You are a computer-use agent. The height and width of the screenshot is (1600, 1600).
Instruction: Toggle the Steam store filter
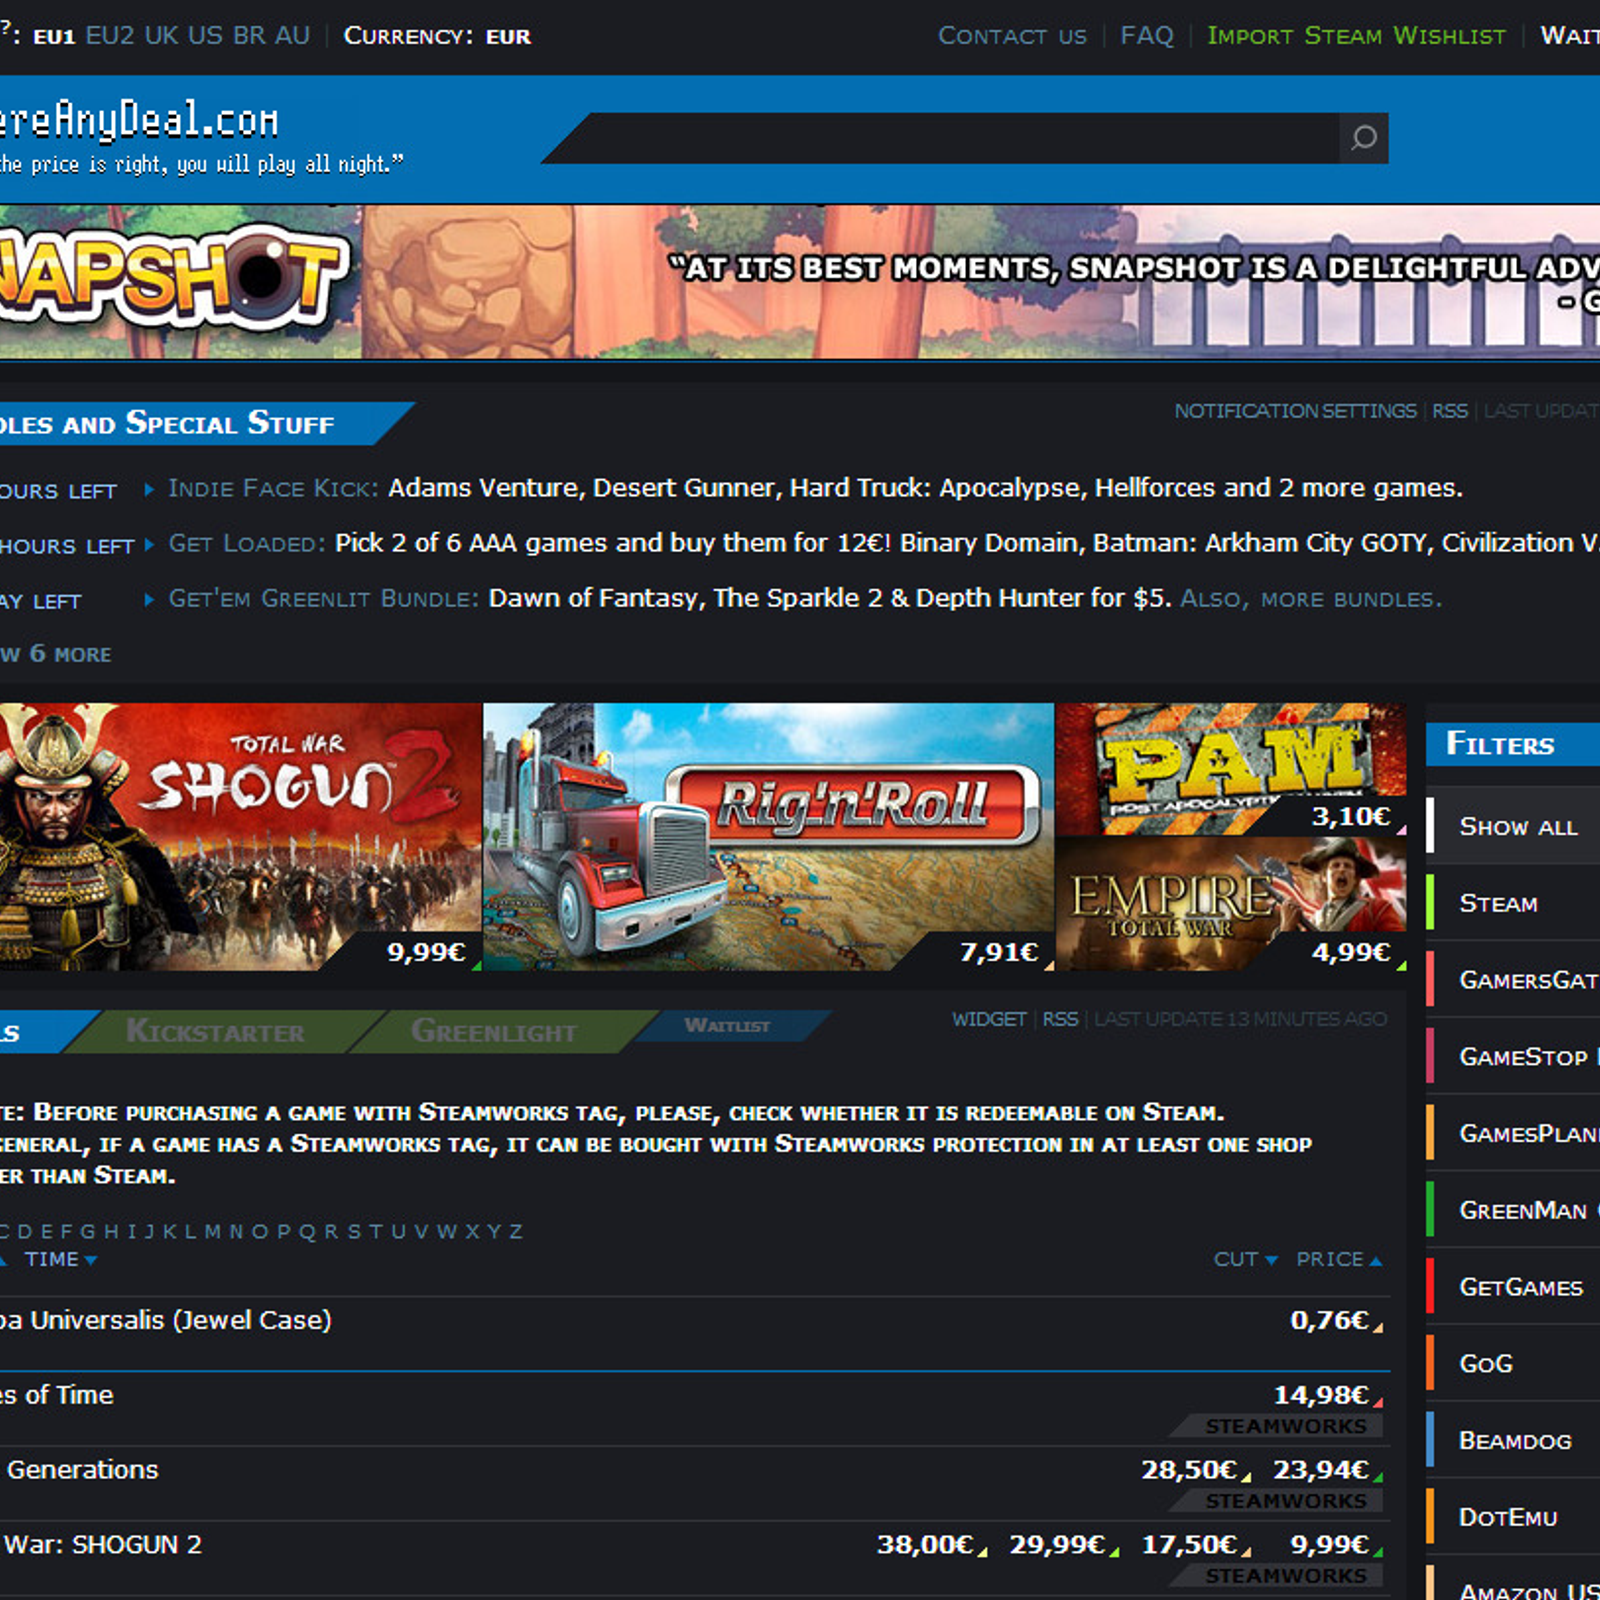click(1514, 903)
